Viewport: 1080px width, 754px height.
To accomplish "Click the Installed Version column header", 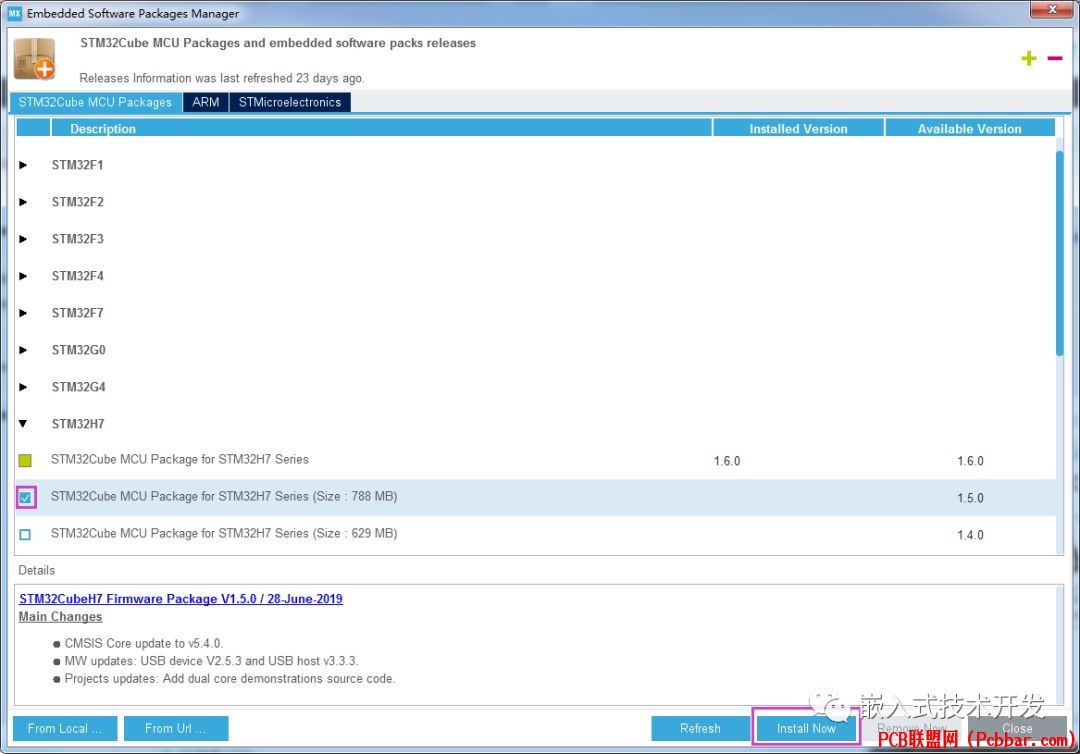I will coord(798,128).
